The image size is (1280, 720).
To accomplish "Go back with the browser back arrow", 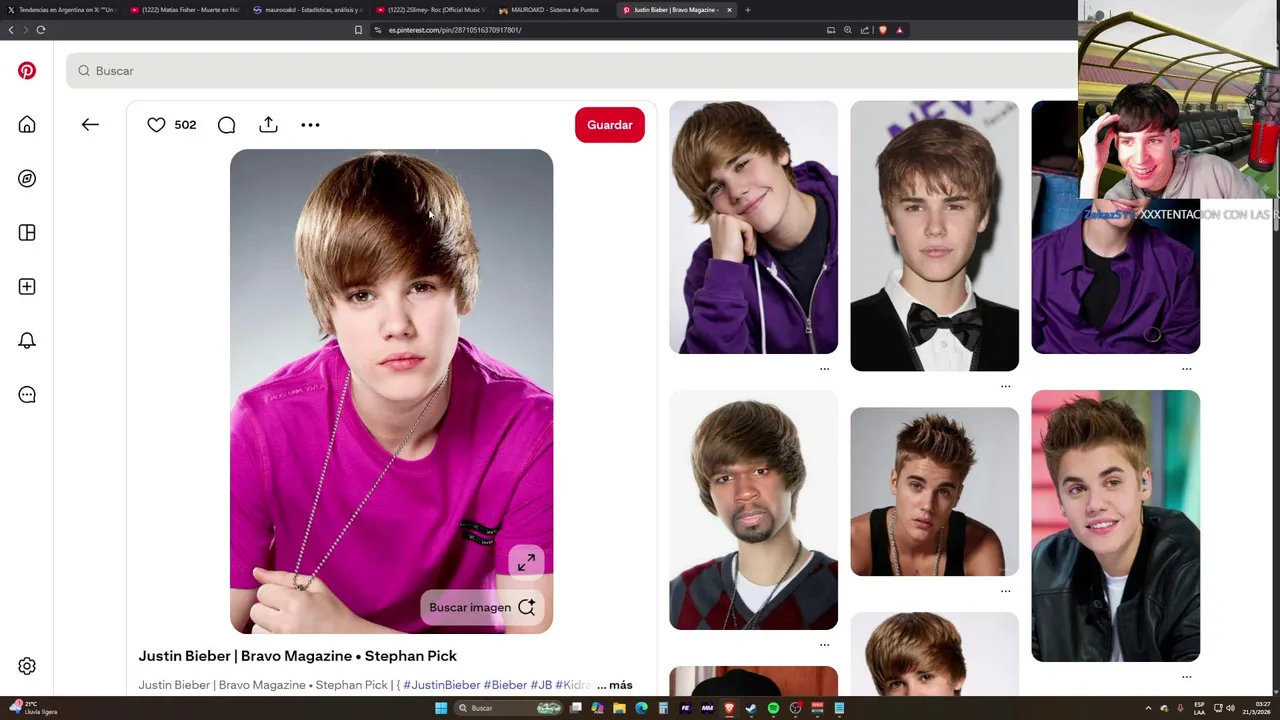I will click(11, 30).
